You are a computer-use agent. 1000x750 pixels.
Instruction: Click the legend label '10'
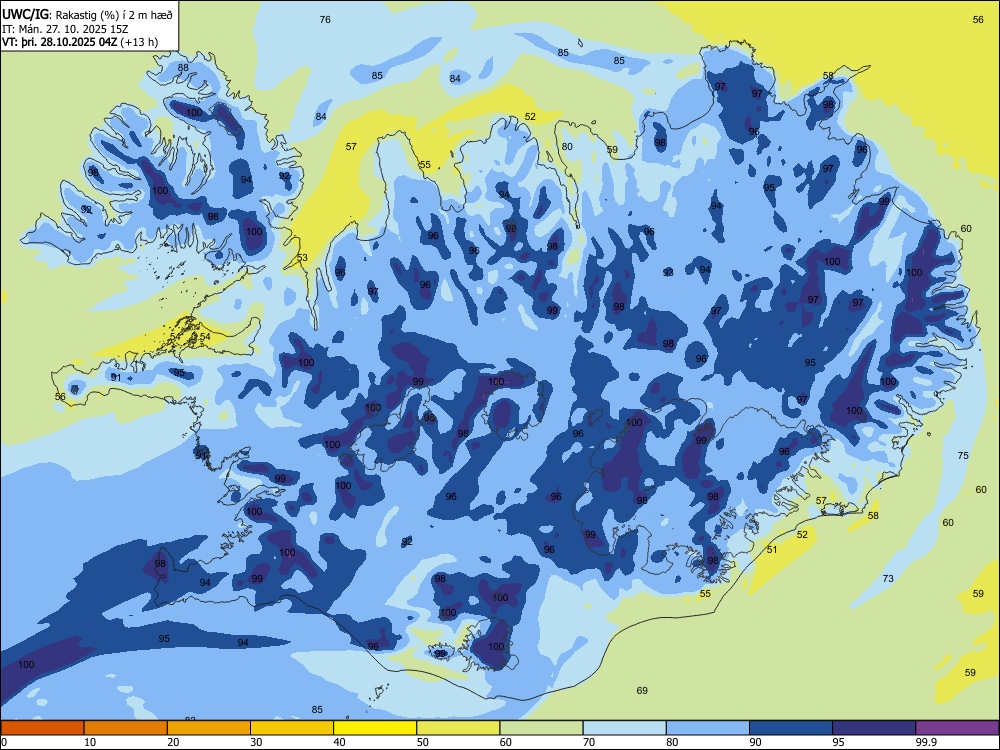coord(90,742)
